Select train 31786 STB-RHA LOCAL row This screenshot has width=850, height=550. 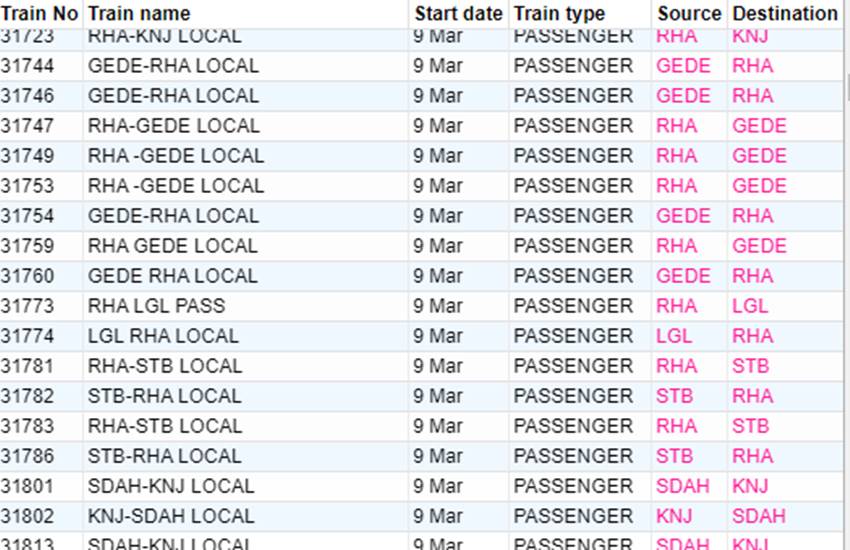pyautogui.click(x=164, y=456)
